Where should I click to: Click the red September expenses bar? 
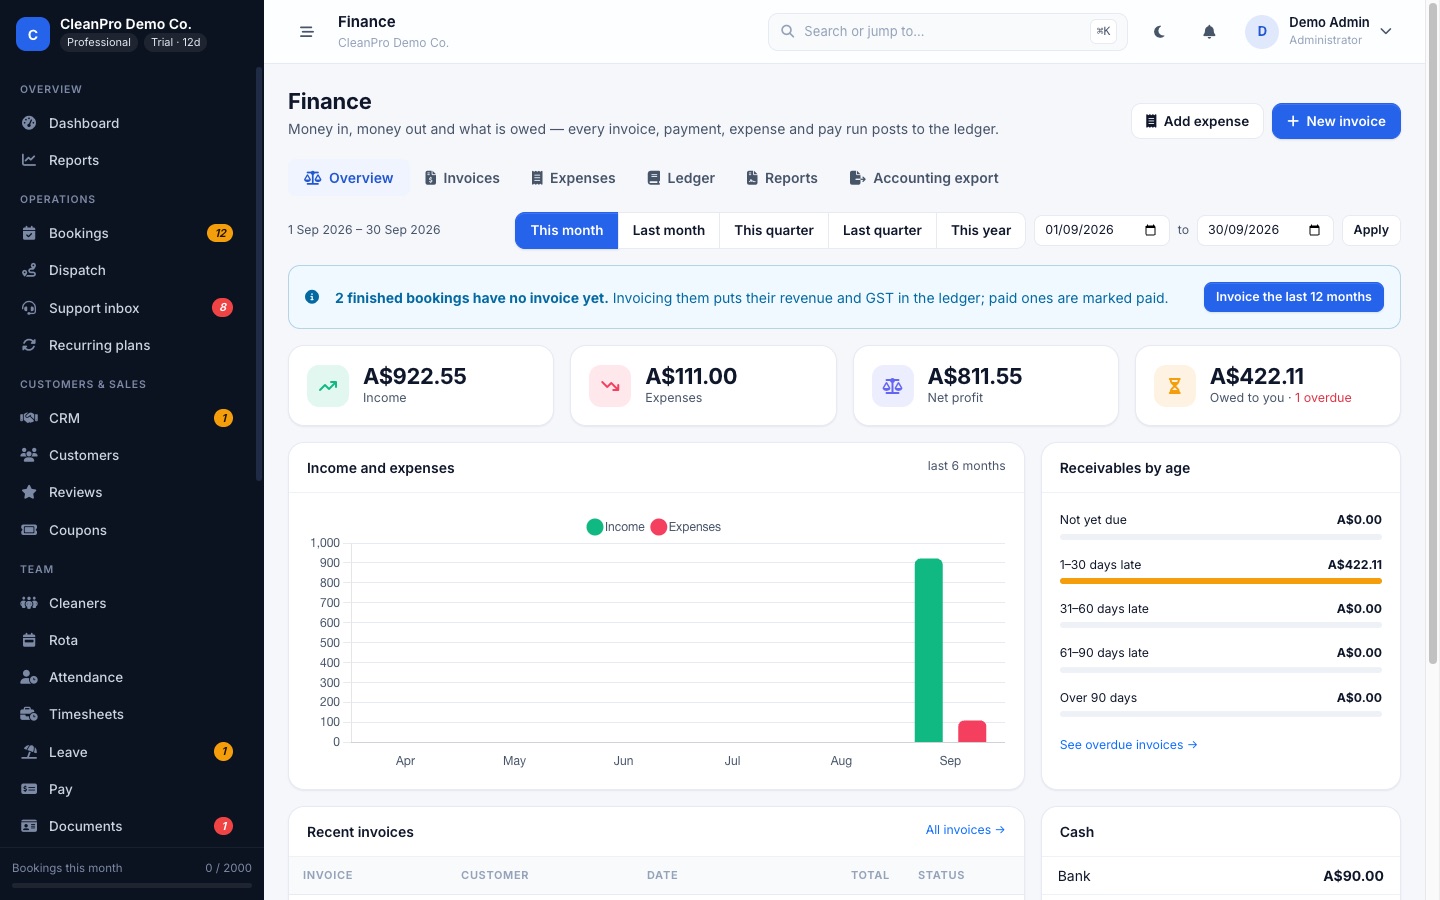(x=972, y=731)
